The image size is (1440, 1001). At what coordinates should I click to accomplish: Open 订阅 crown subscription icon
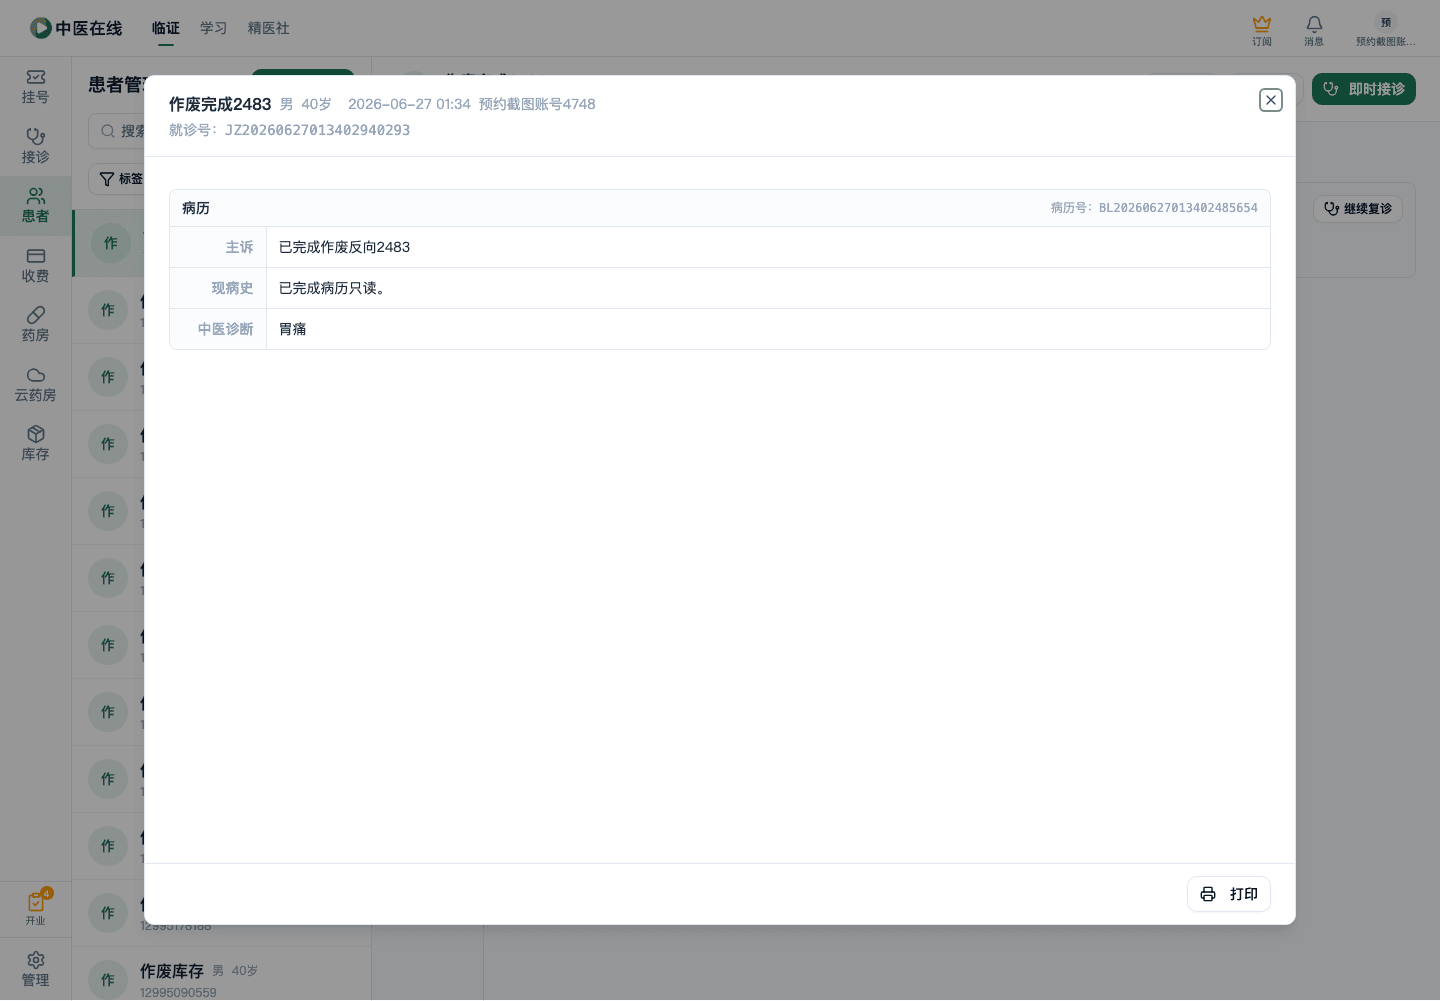coord(1262,30)
